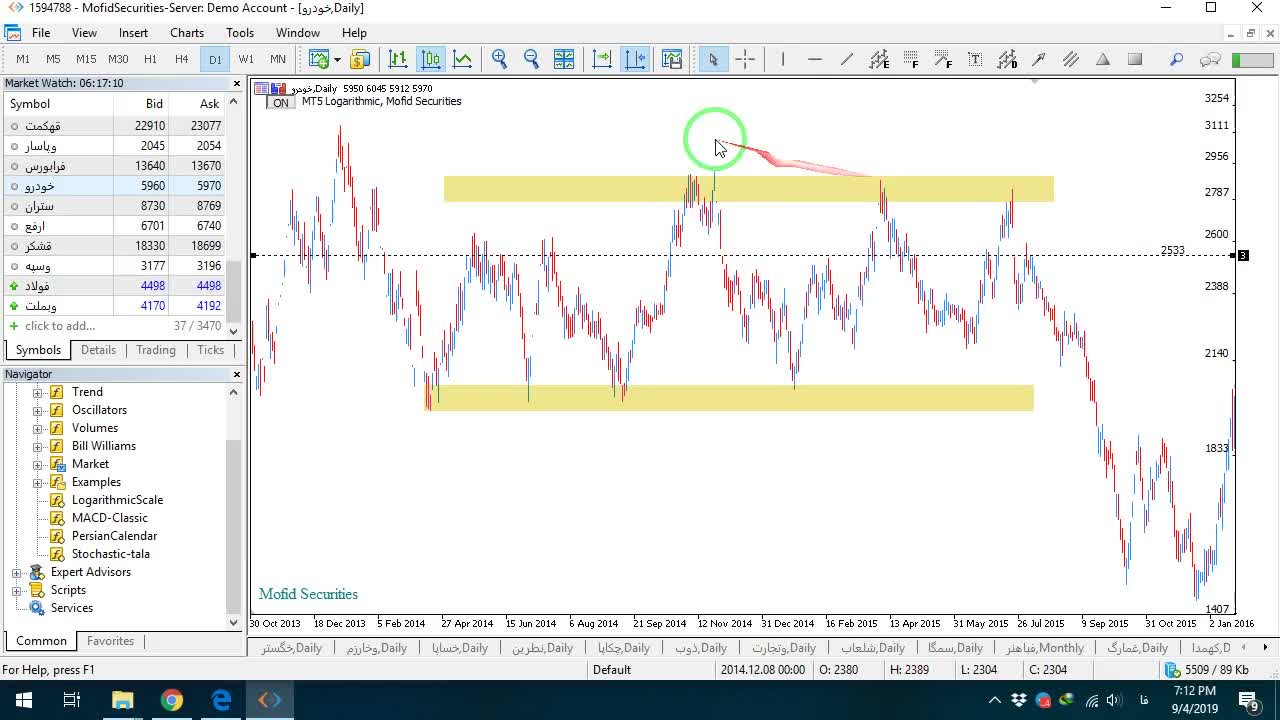Click the zoom out magnifier icon
1280x720 pixels.
(531, 59)
